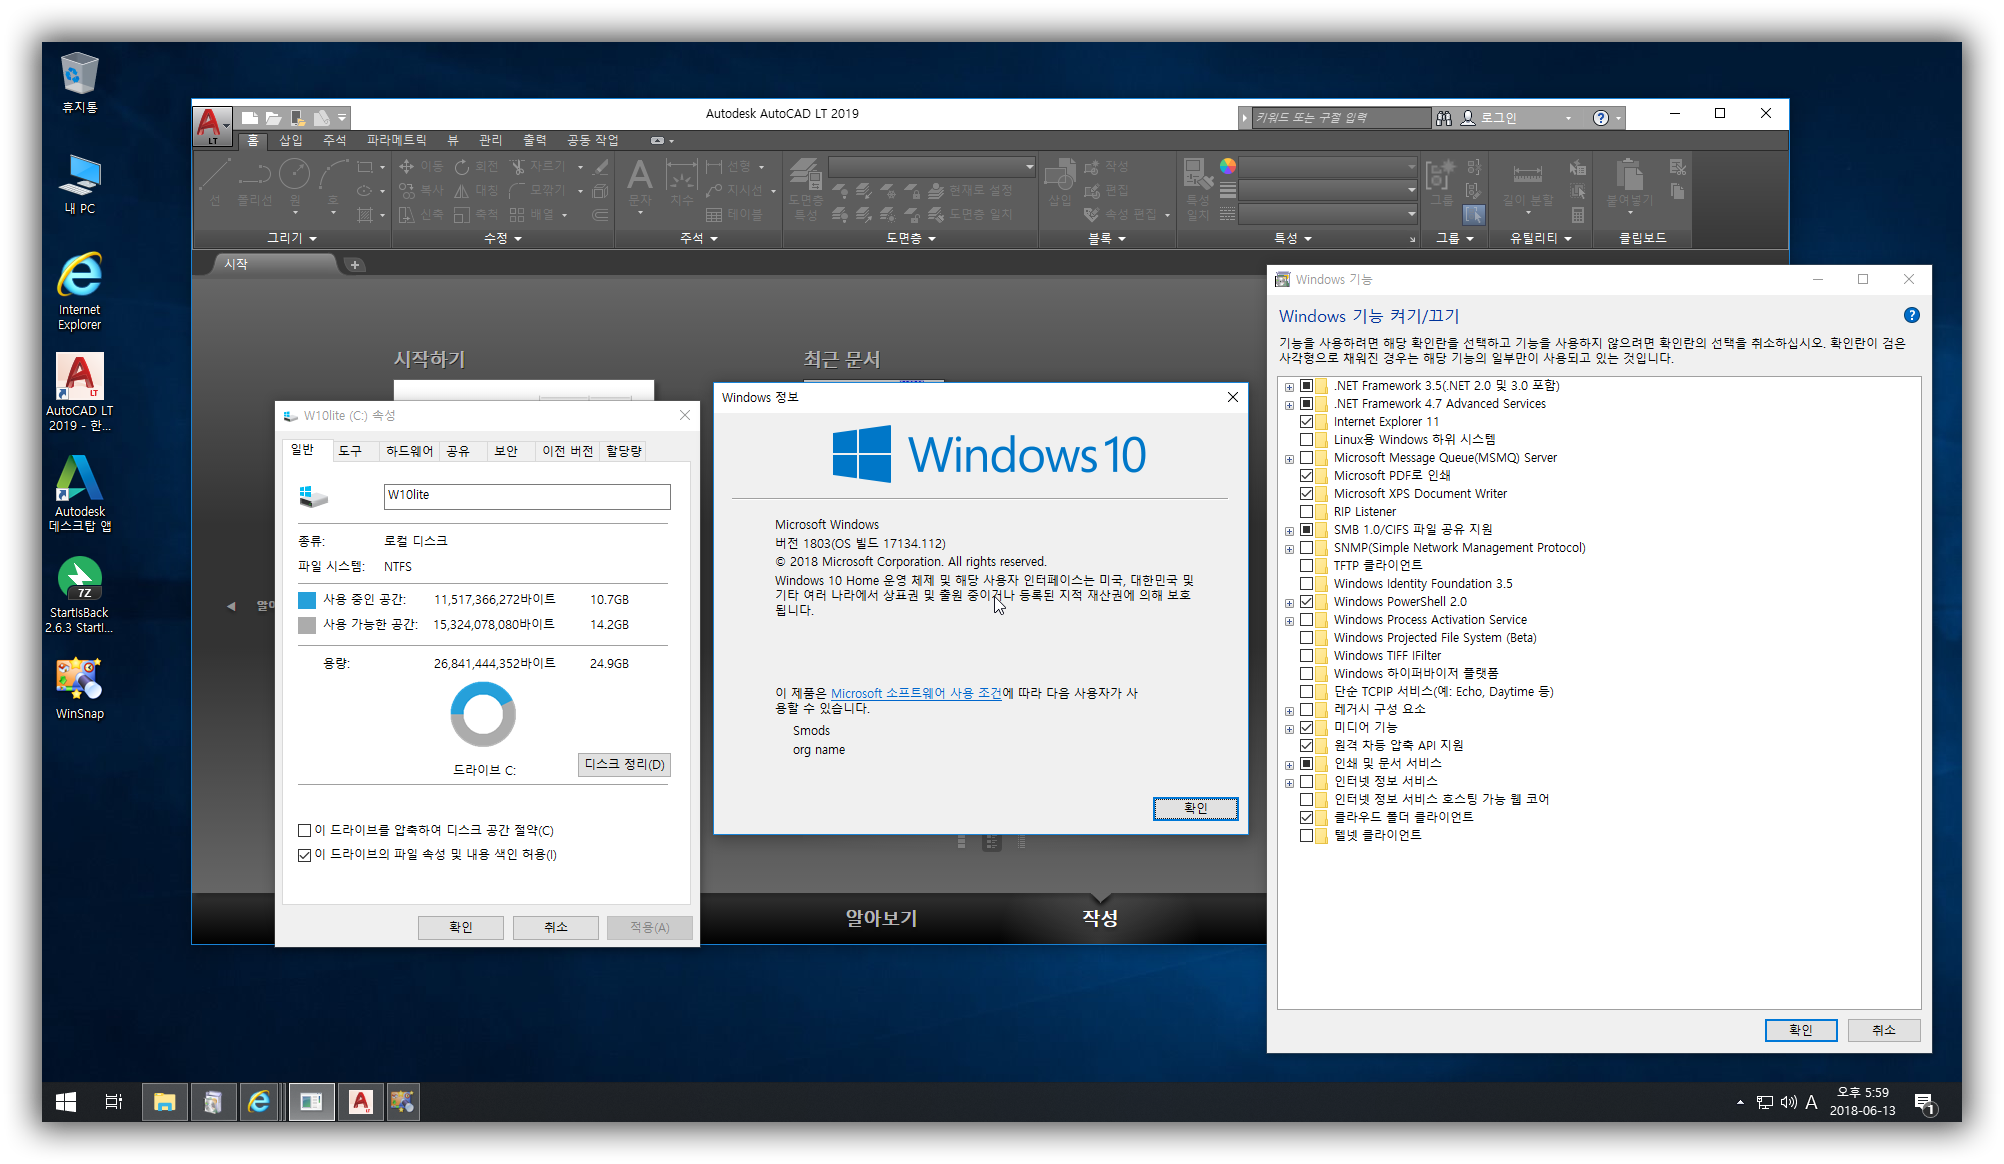2004x1164 pixels.
Task: Enable 텔넷 클라이언트 checkbox
Action: pos(1306,836)
